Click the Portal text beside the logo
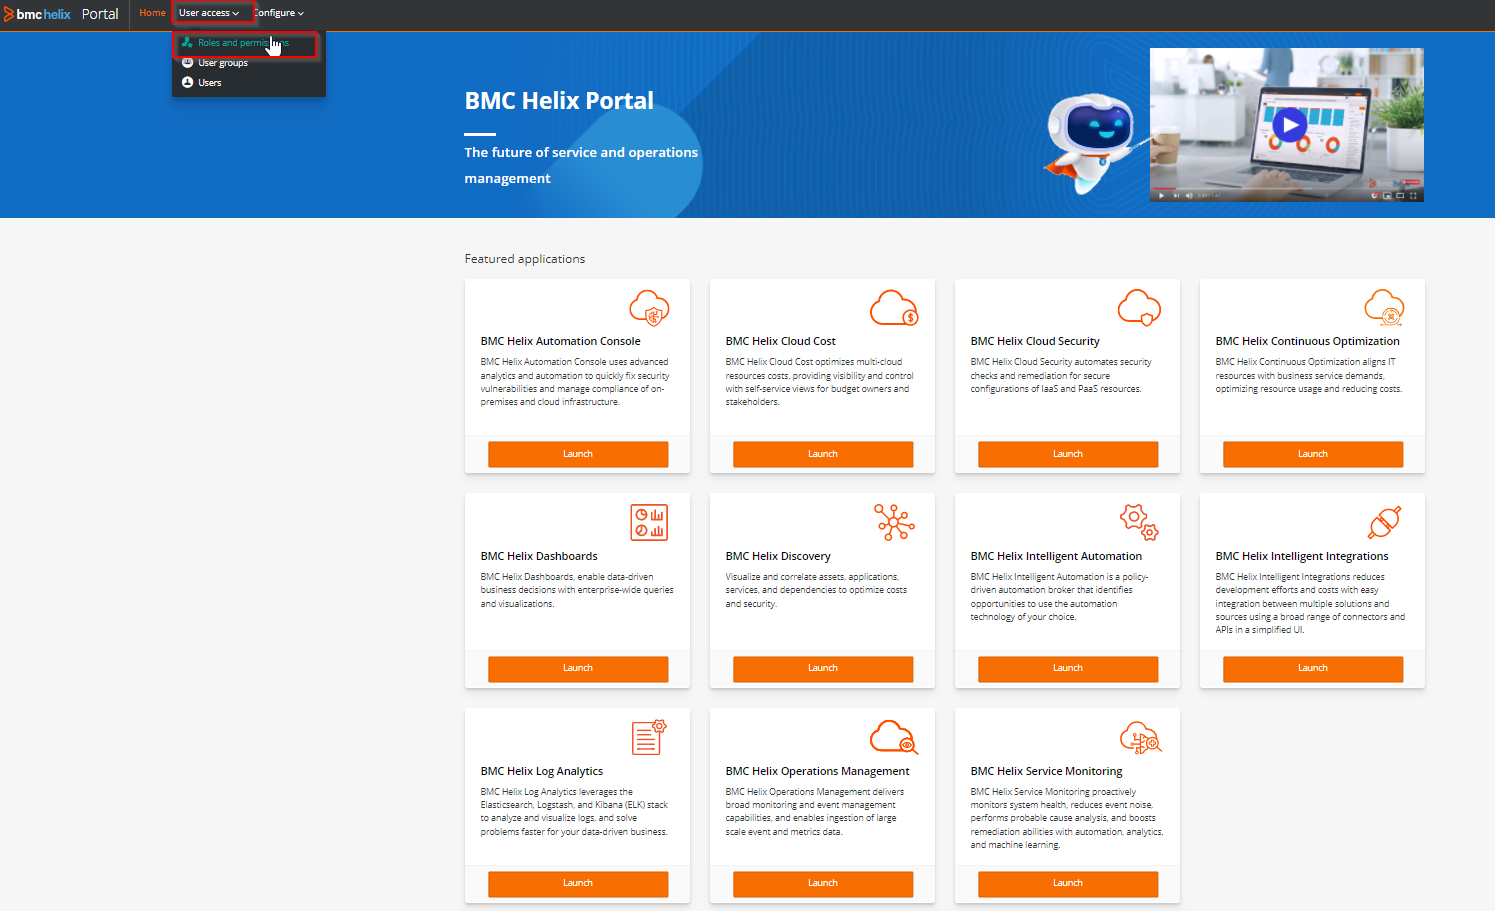The width and height of the screenshot is (1495, 911). [x=100, y=14]
